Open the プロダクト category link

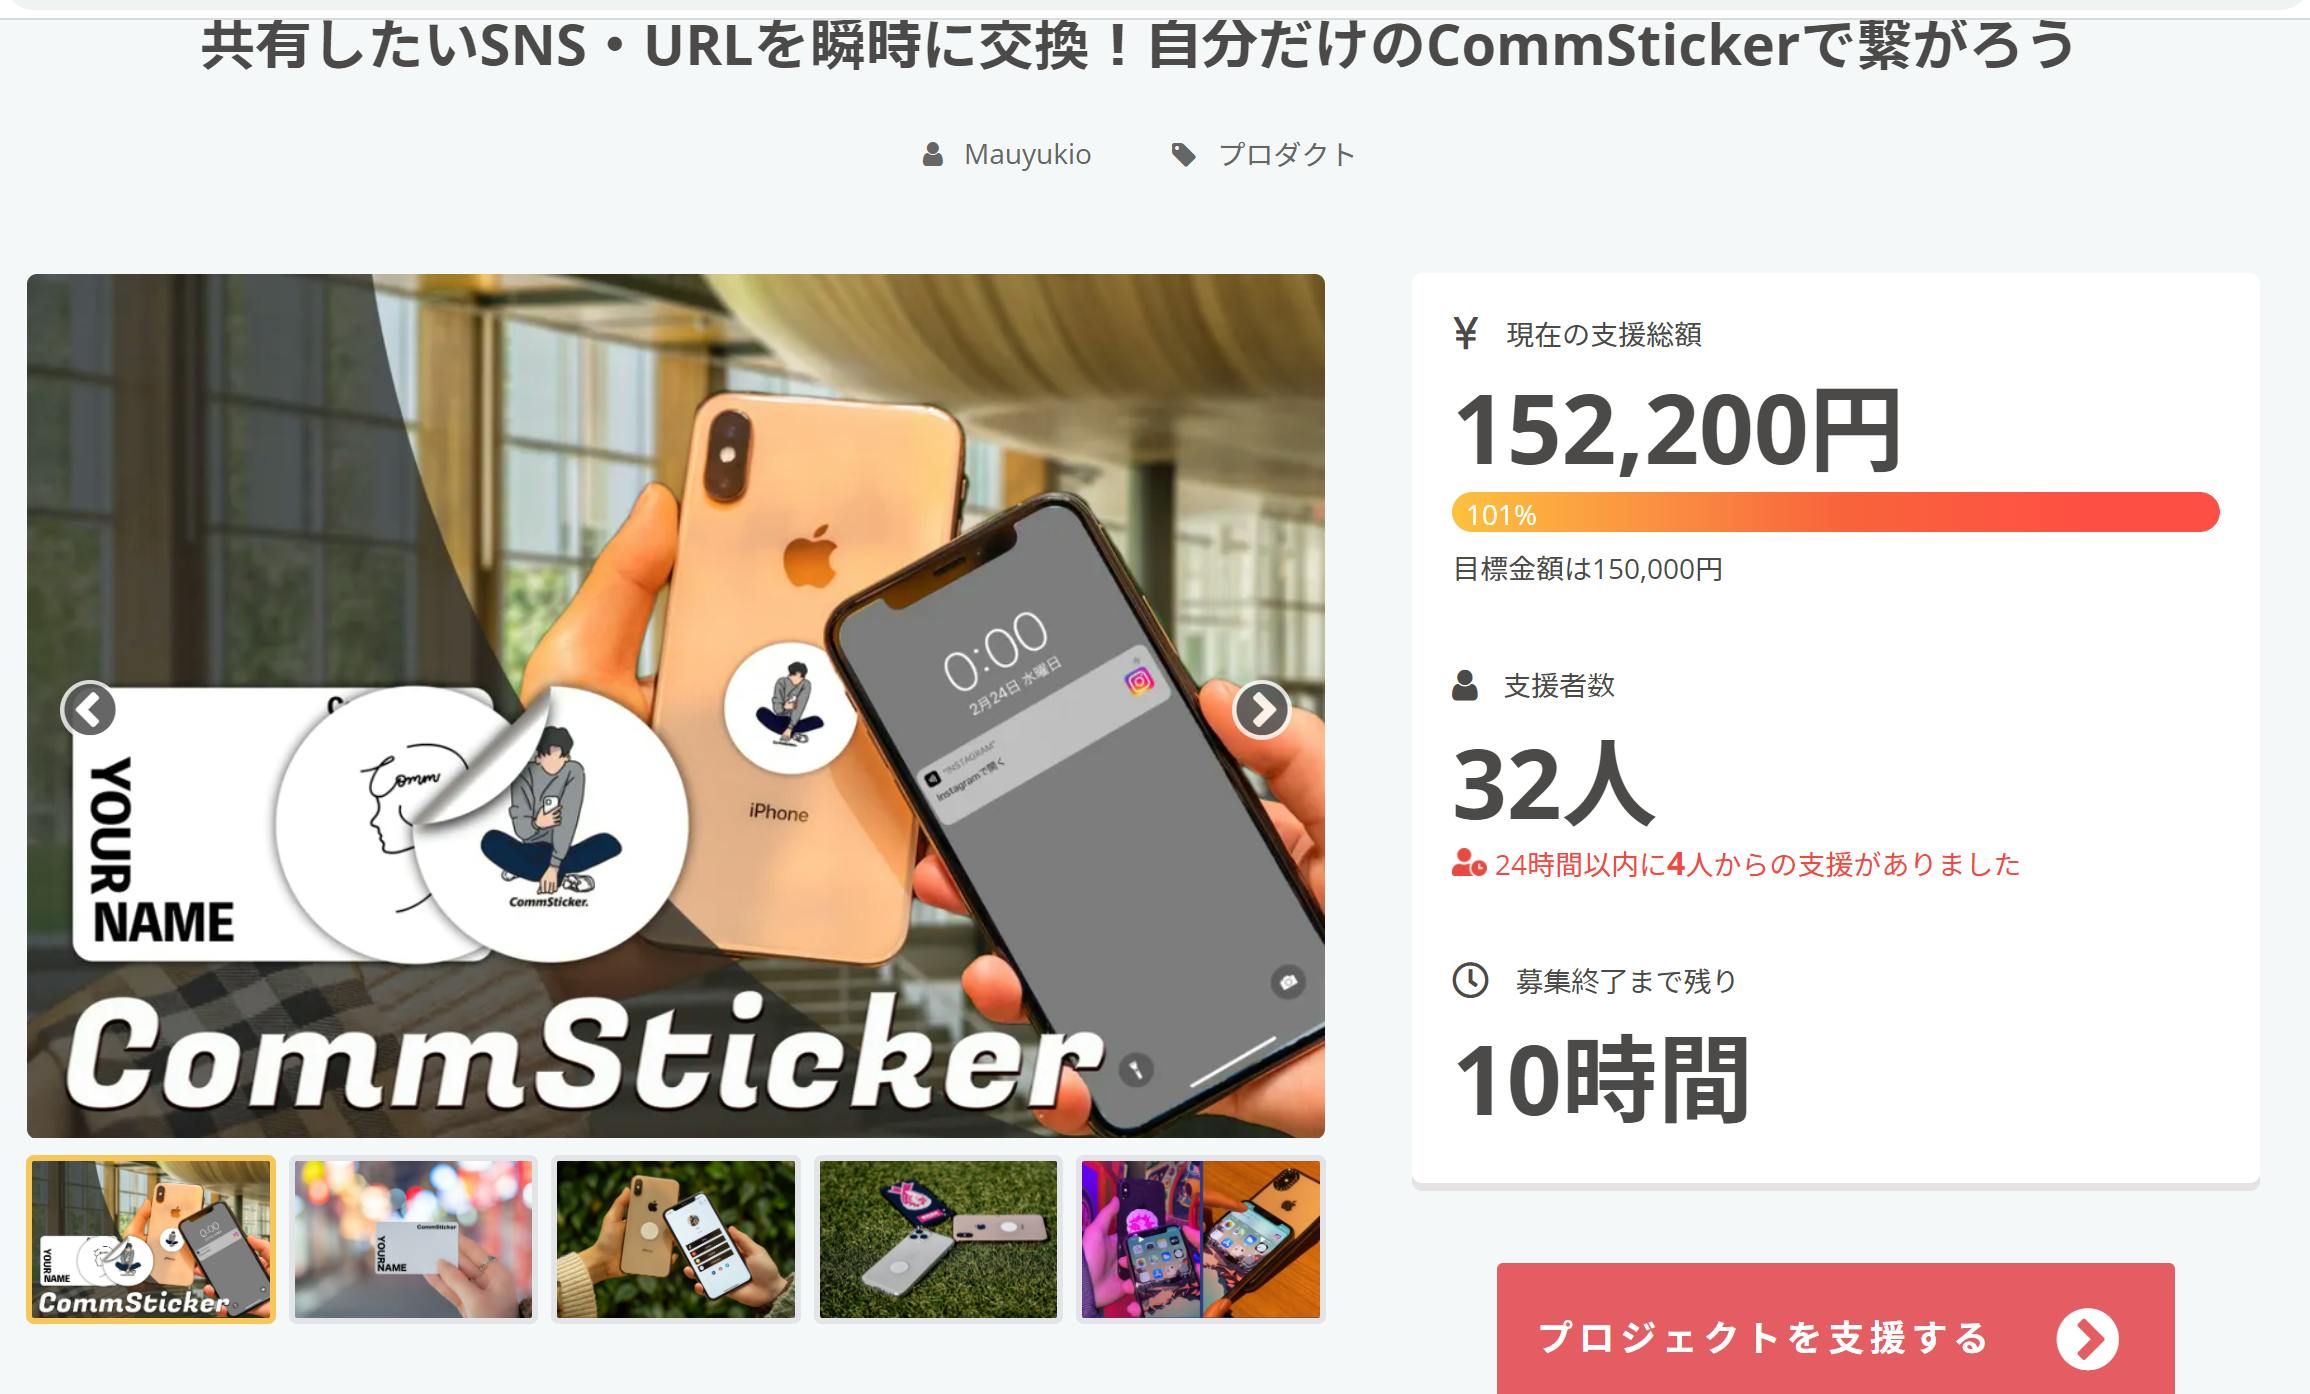[x=1287, y=154]
